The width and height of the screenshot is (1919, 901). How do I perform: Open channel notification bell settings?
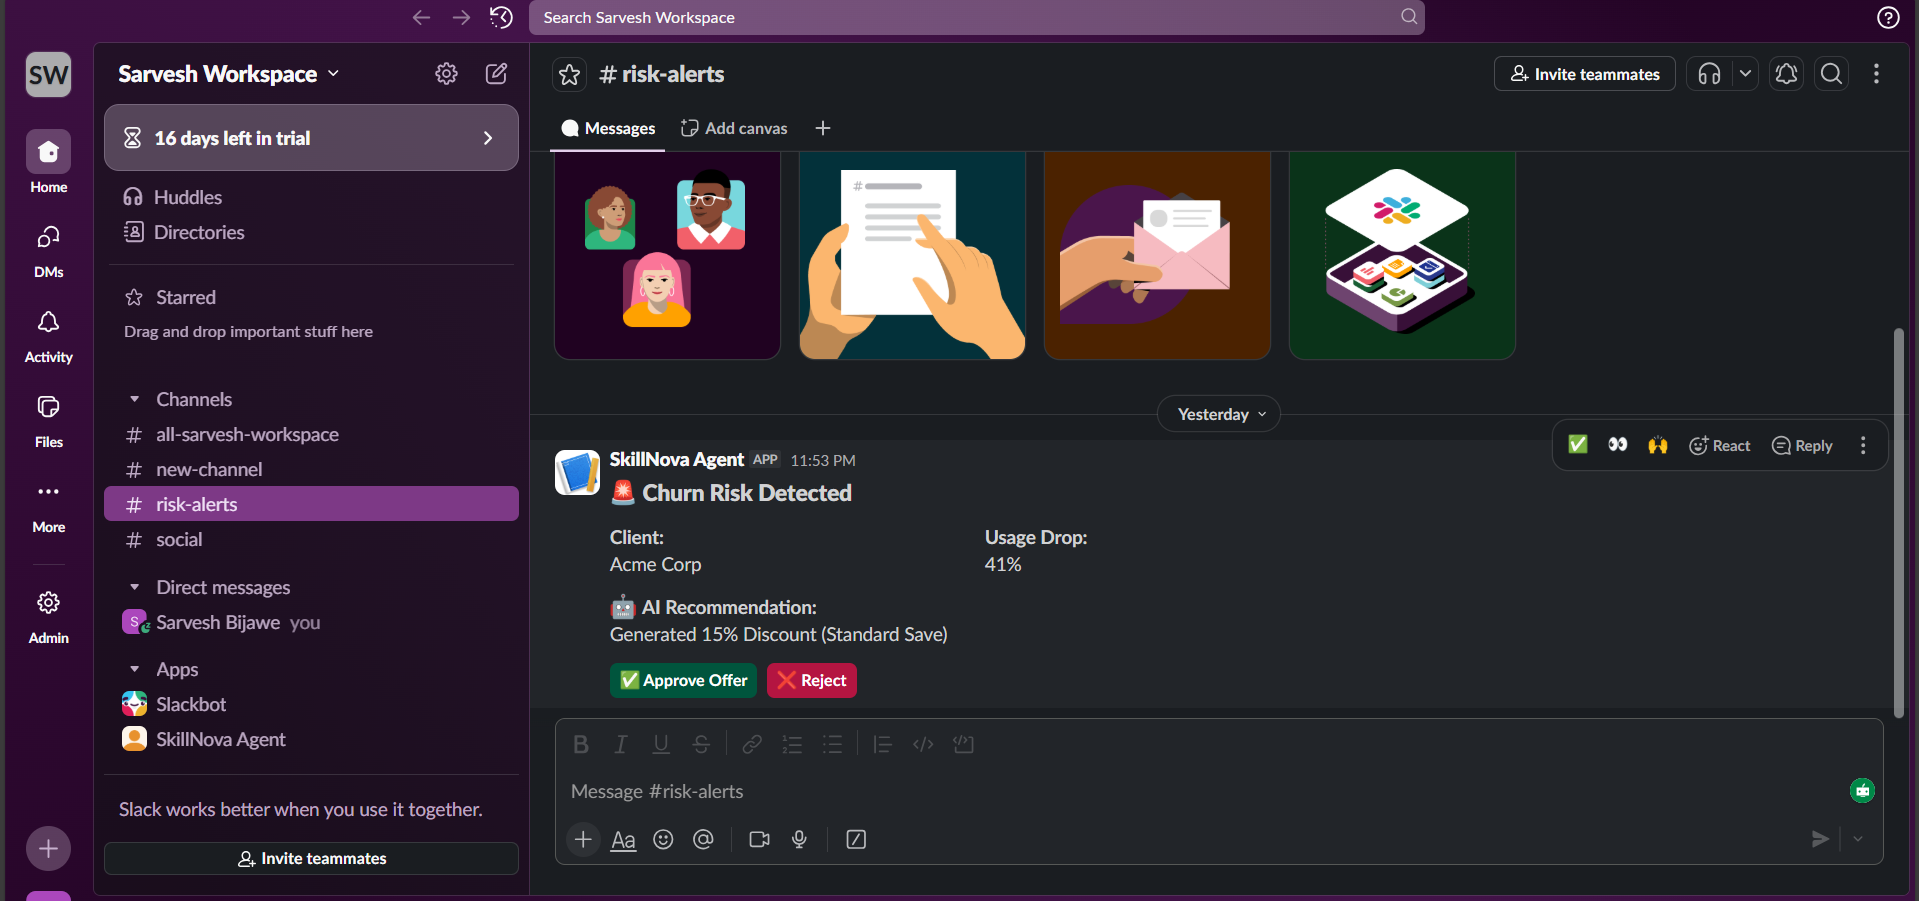pos(1787,74)
